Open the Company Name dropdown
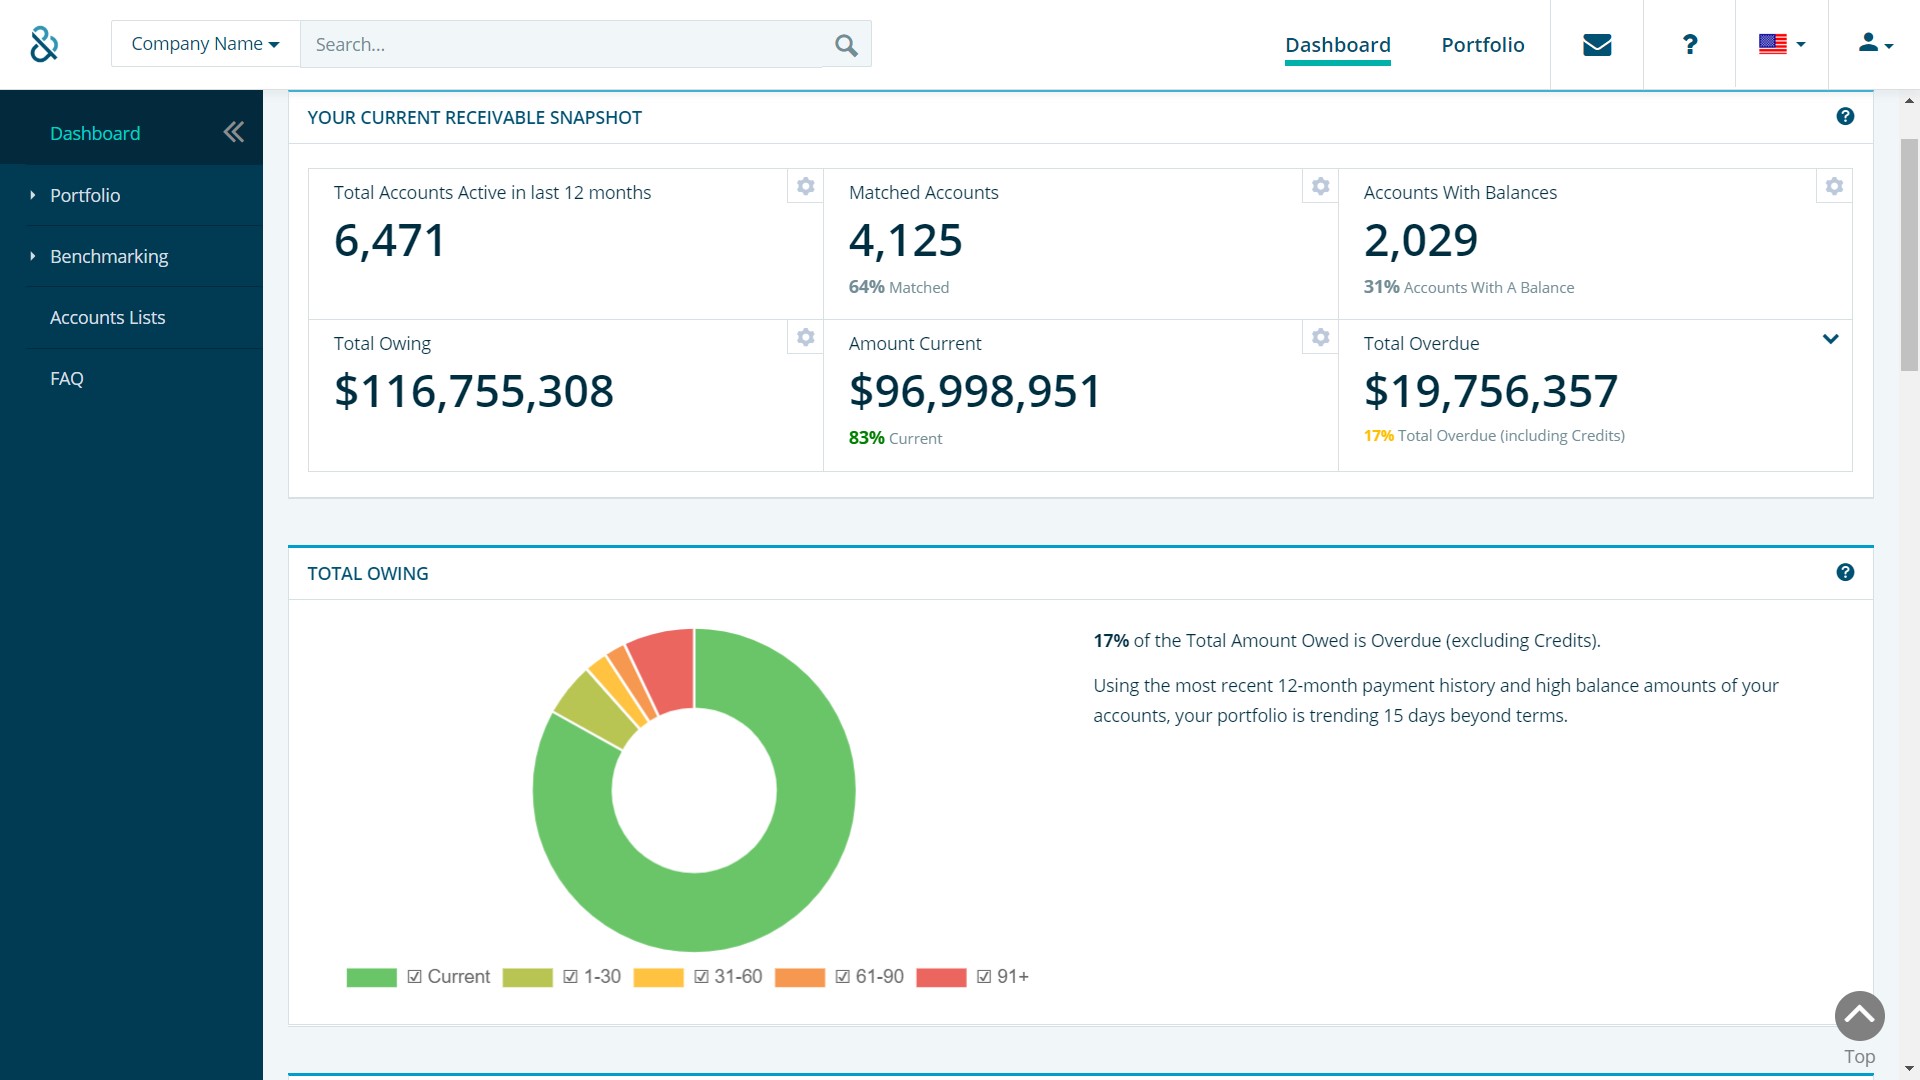The image size is (1920, 1080). [x=205, y=44]
